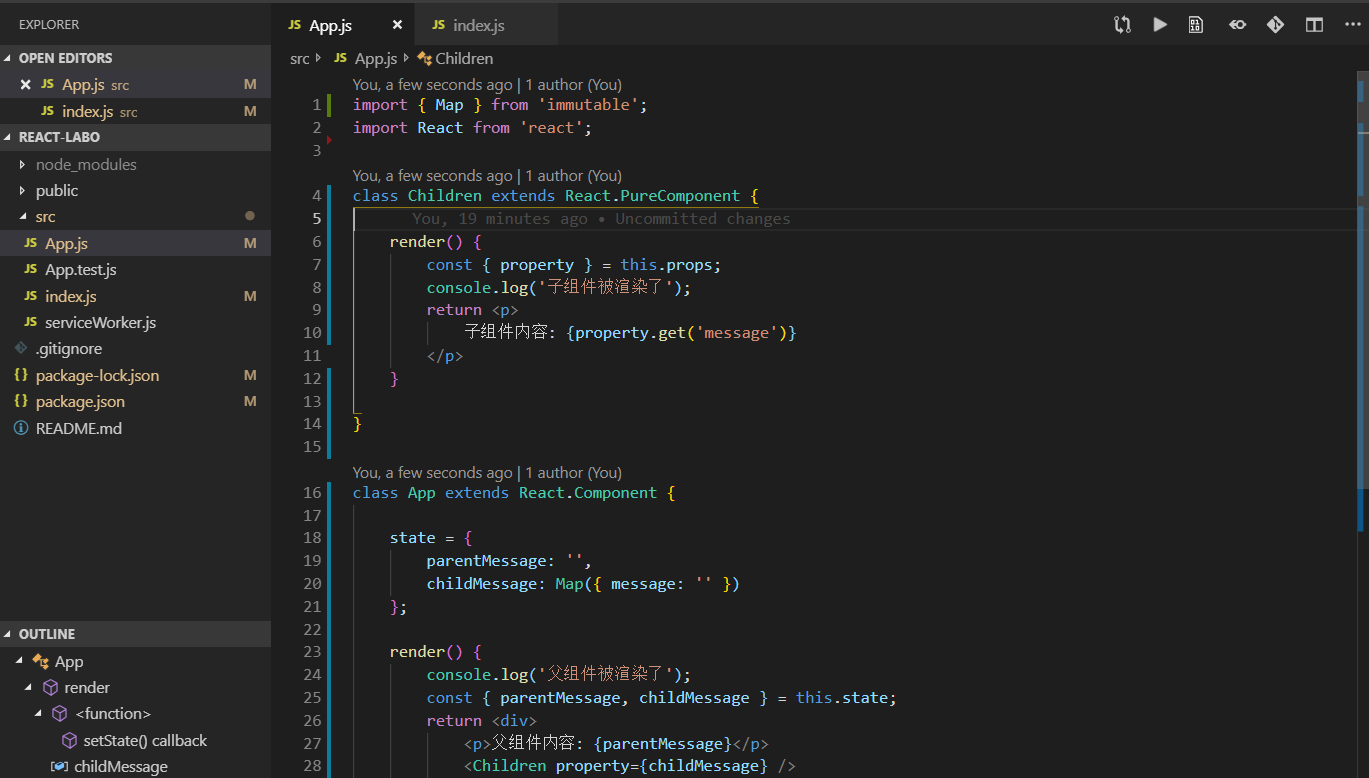Click the binary hex file icon
This screenshot has width=1369, height=778.
1195,25
